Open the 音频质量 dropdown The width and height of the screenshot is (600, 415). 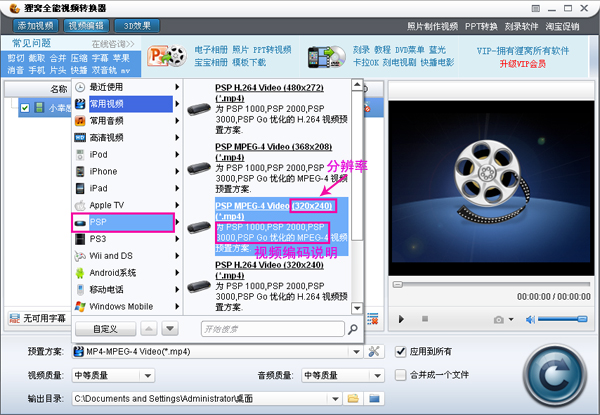[378, 376]
